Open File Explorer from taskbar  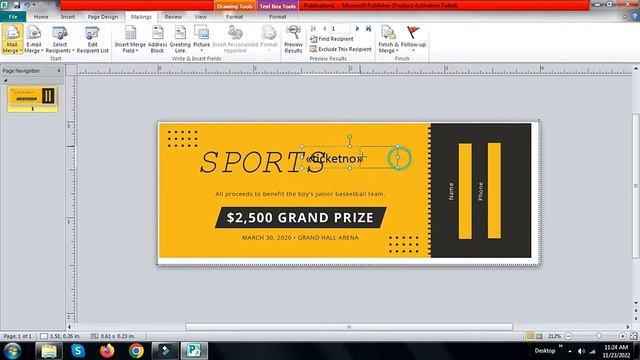(49, 351)
